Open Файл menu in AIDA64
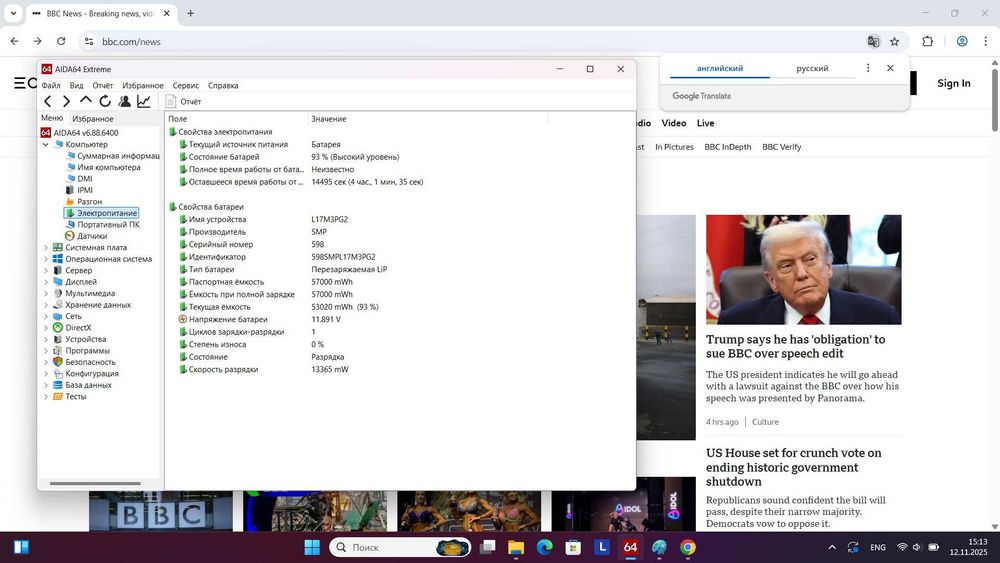 pos(51,85)
